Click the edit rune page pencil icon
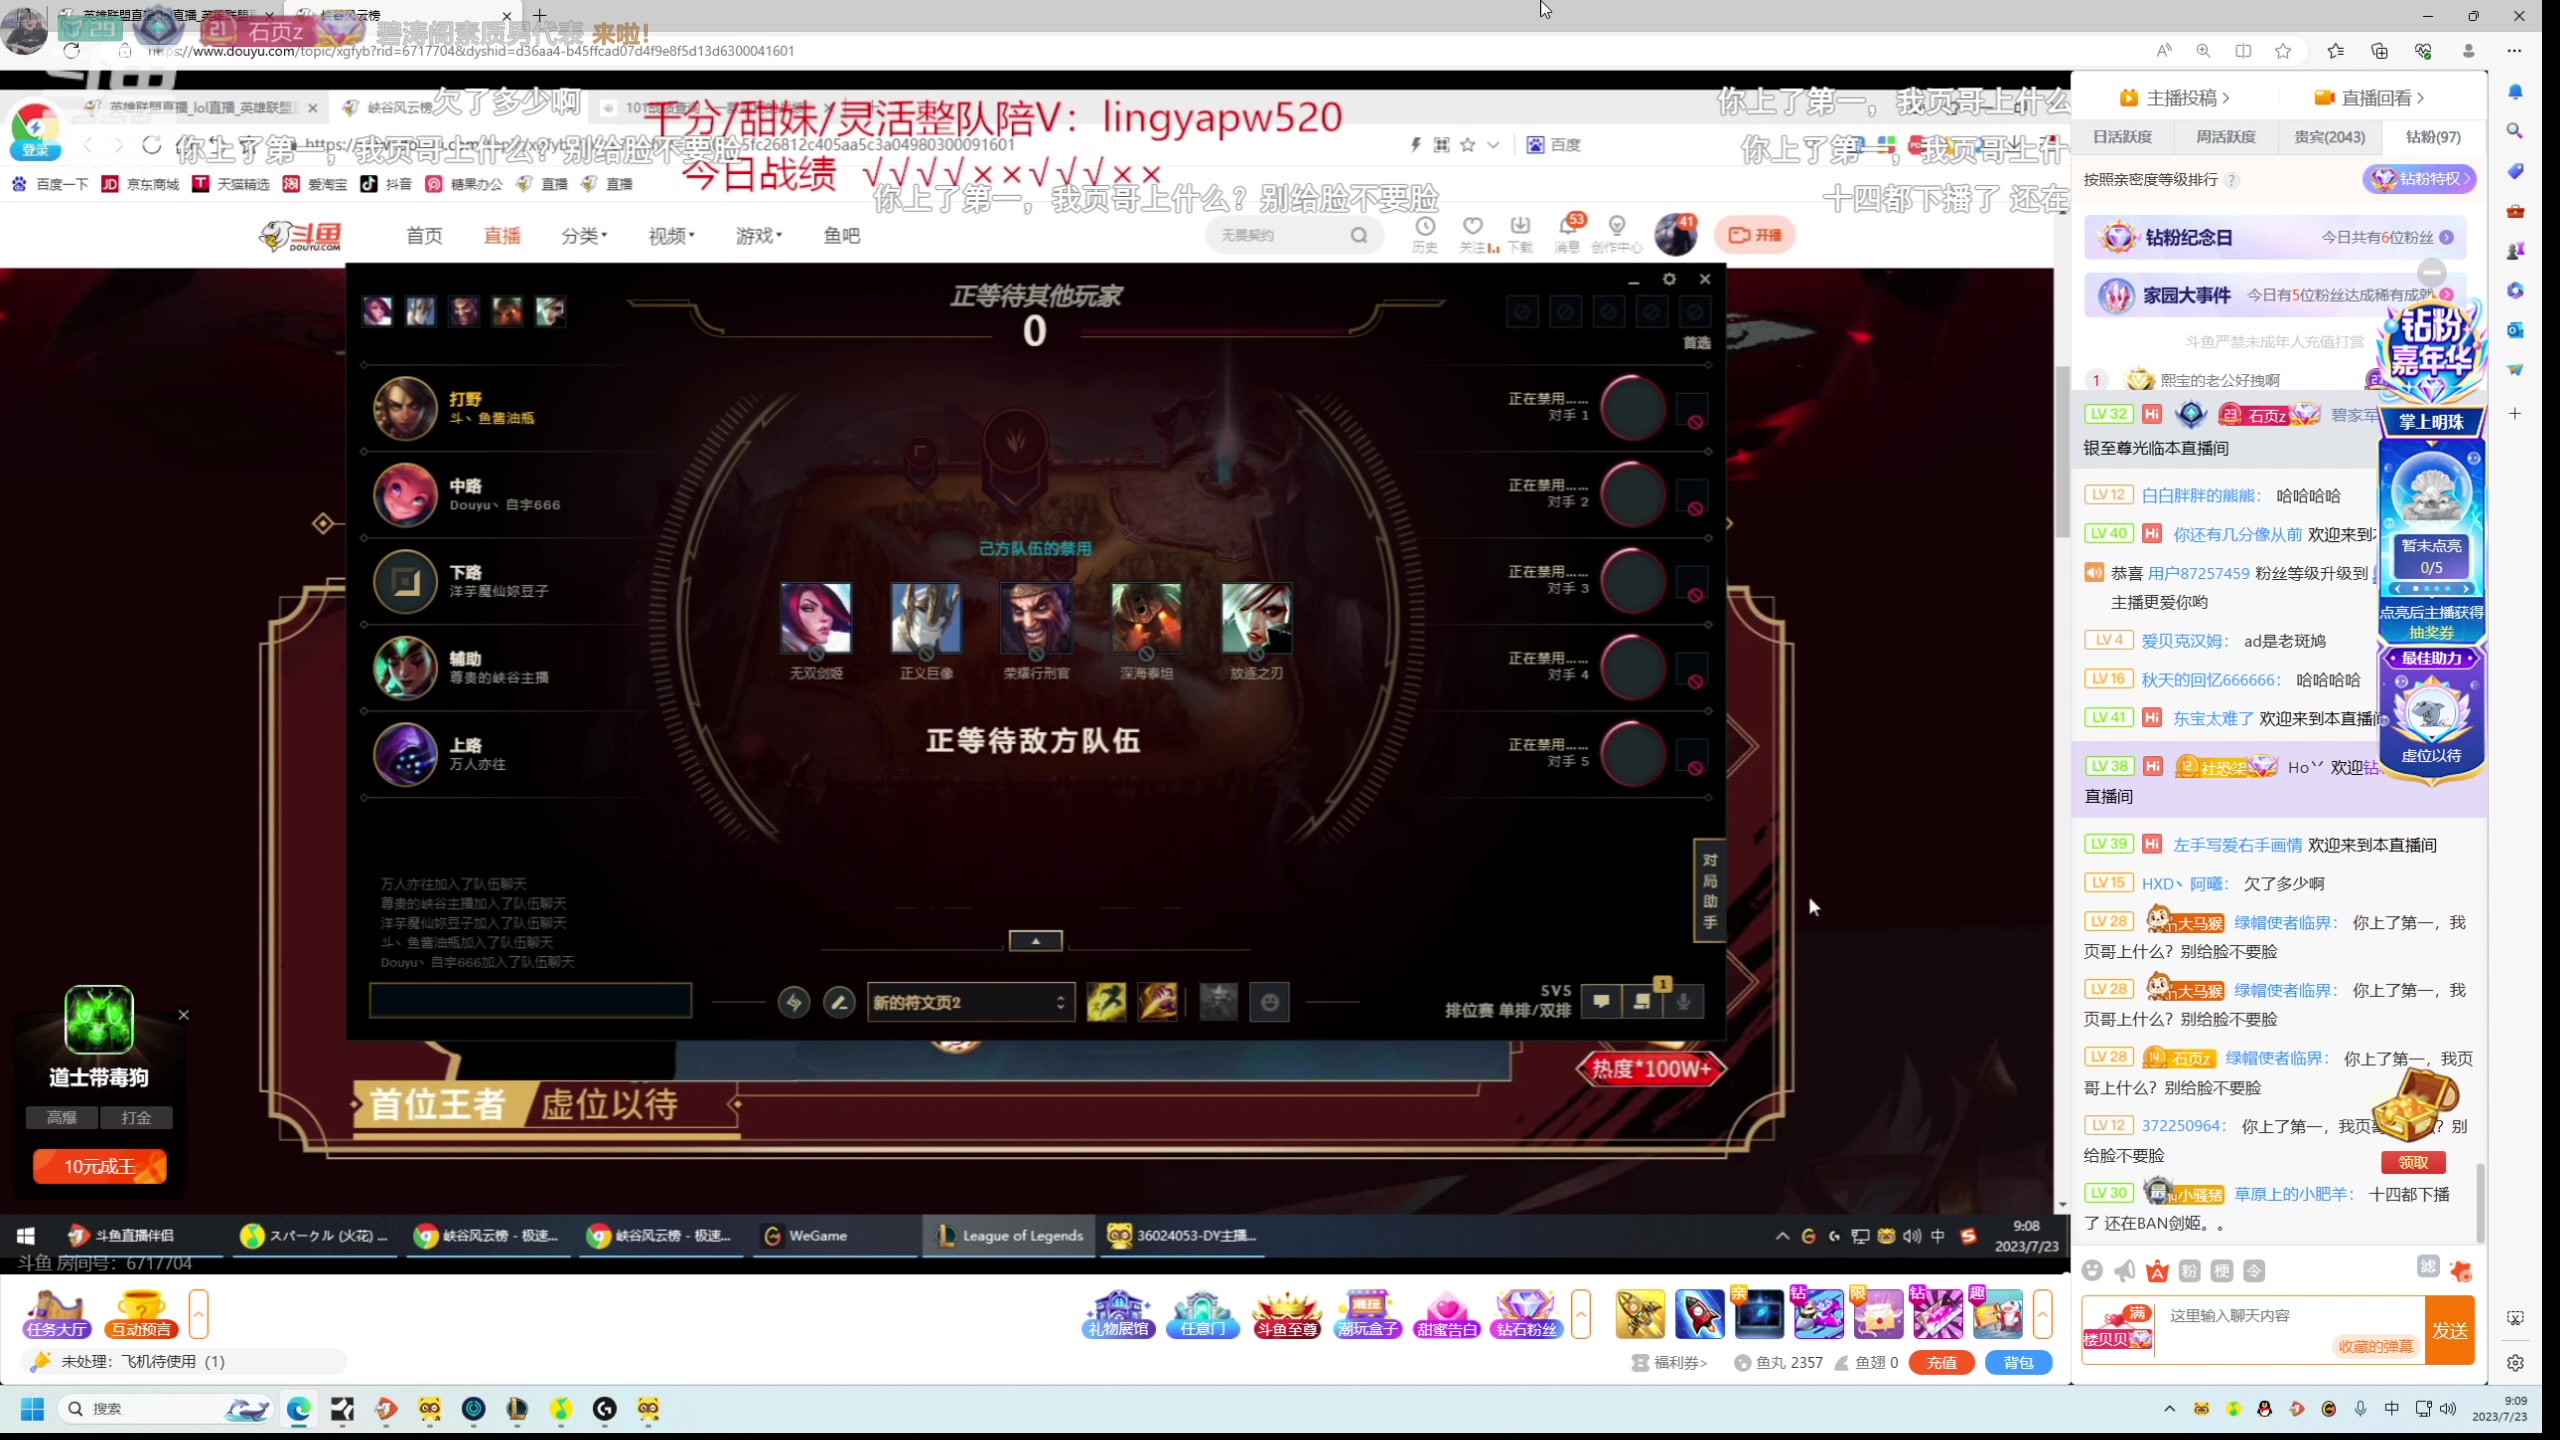 tap(839, 1002)
